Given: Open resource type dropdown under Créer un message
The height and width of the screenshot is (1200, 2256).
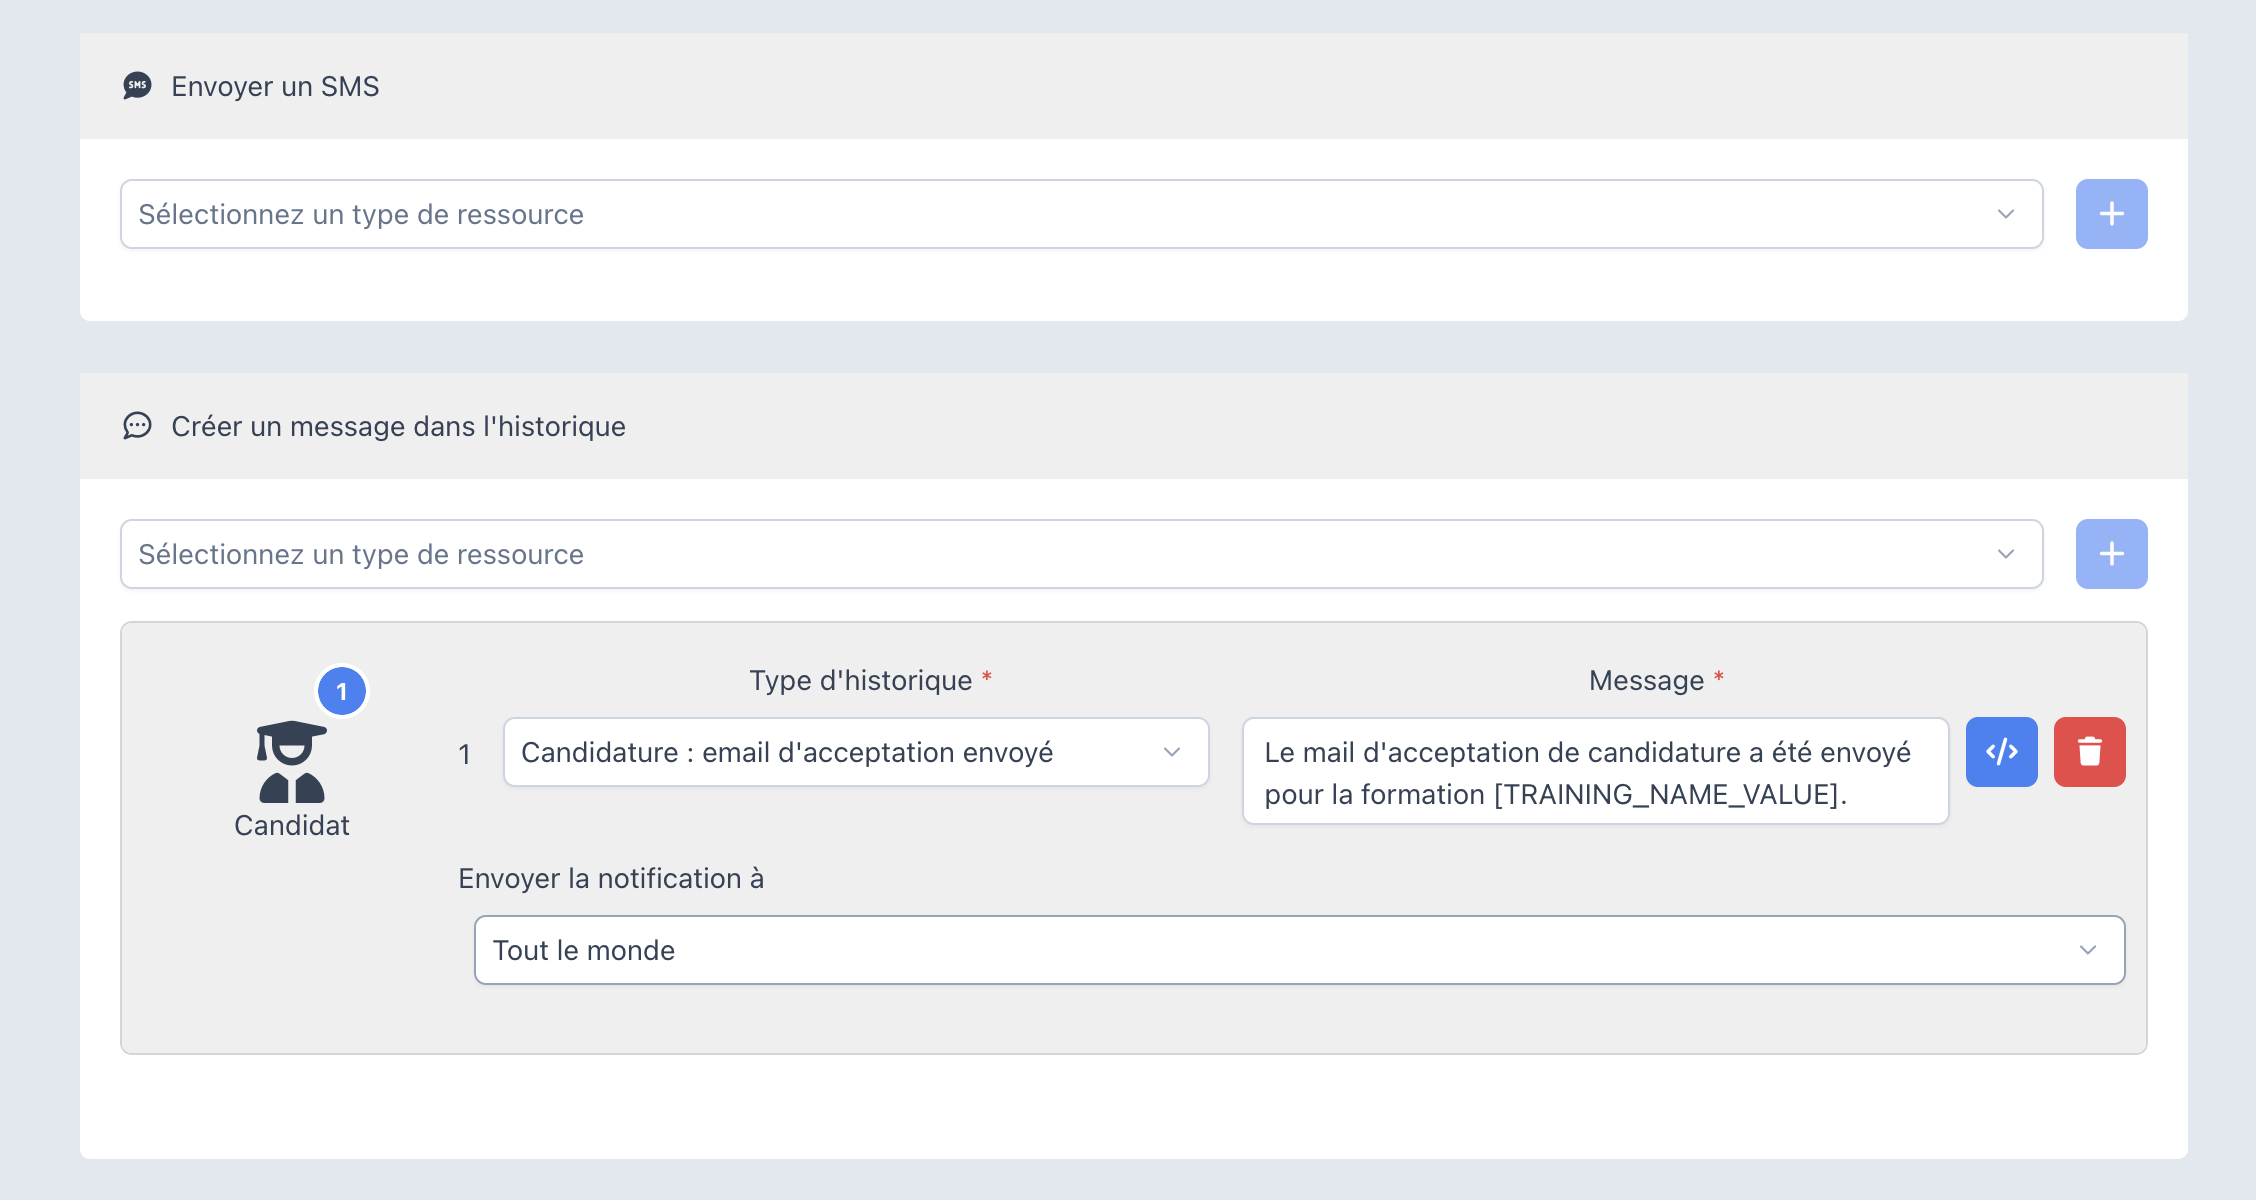Looking at the screenshot, I should pyautogui.click(x=1081, y=554).
